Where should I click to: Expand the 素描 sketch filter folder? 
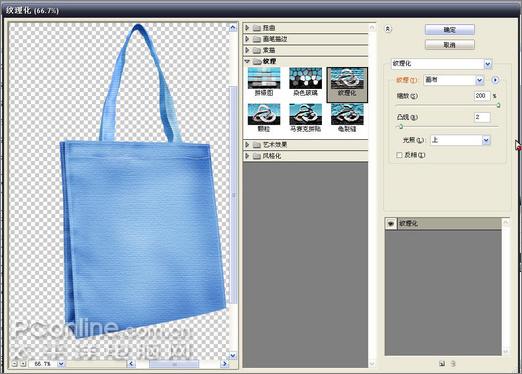coord(247,50)
